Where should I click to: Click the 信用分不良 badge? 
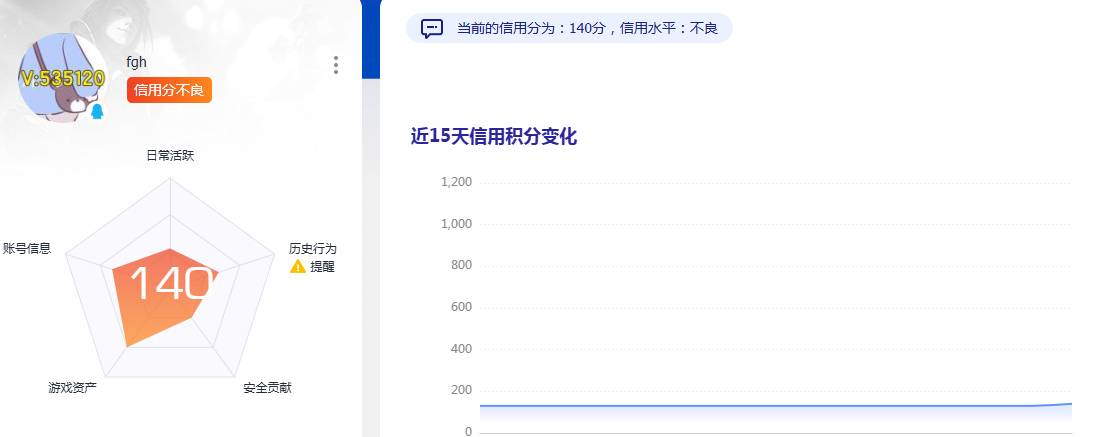tap(169, 90)
